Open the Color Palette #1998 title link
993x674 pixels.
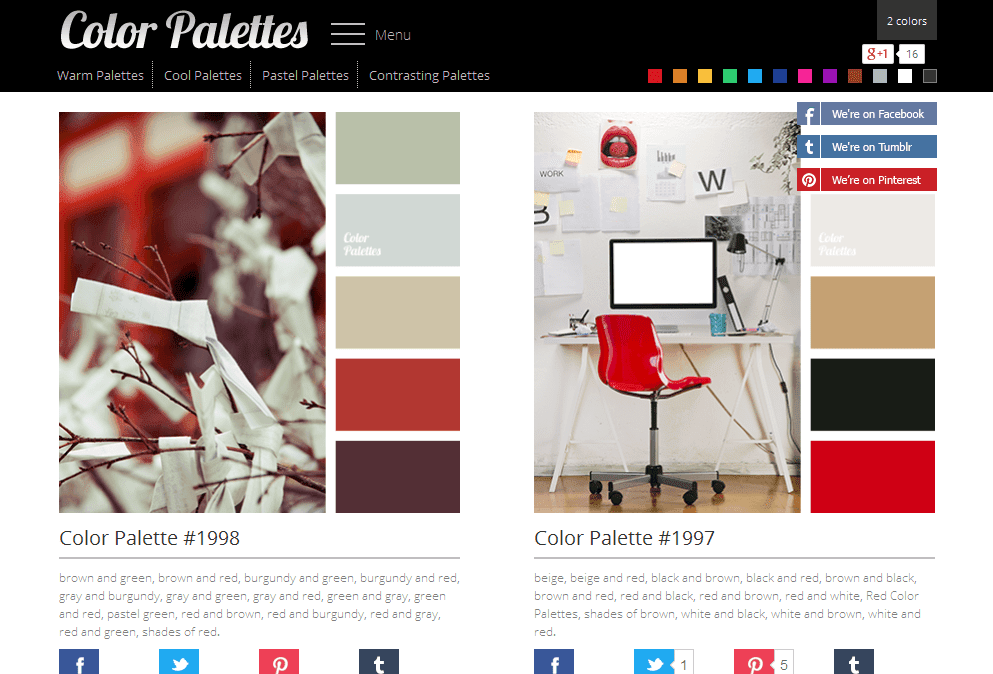pyautogui.click(x=149, y=538)
